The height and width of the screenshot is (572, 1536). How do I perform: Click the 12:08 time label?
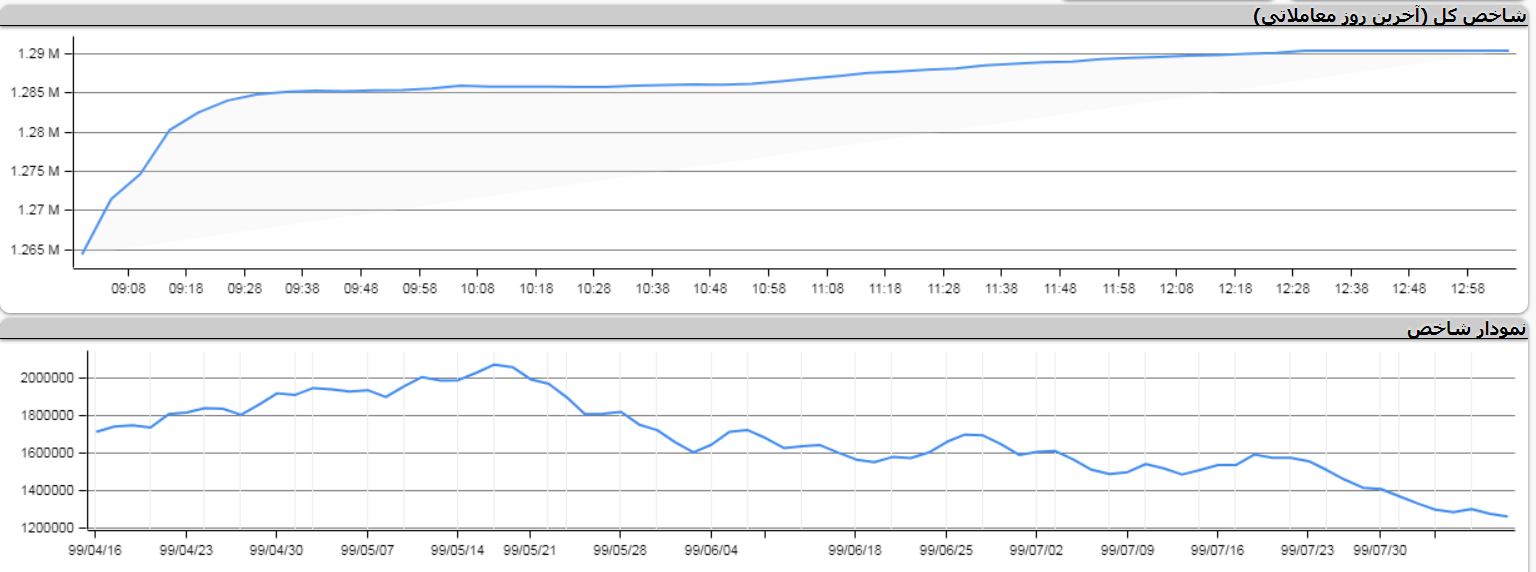[1176, 288]
